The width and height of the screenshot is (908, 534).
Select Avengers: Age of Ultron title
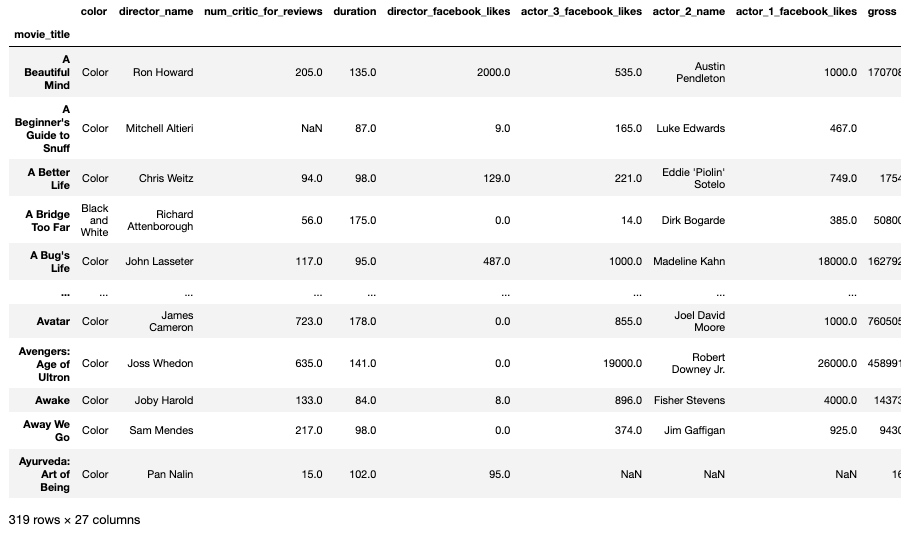44,364
